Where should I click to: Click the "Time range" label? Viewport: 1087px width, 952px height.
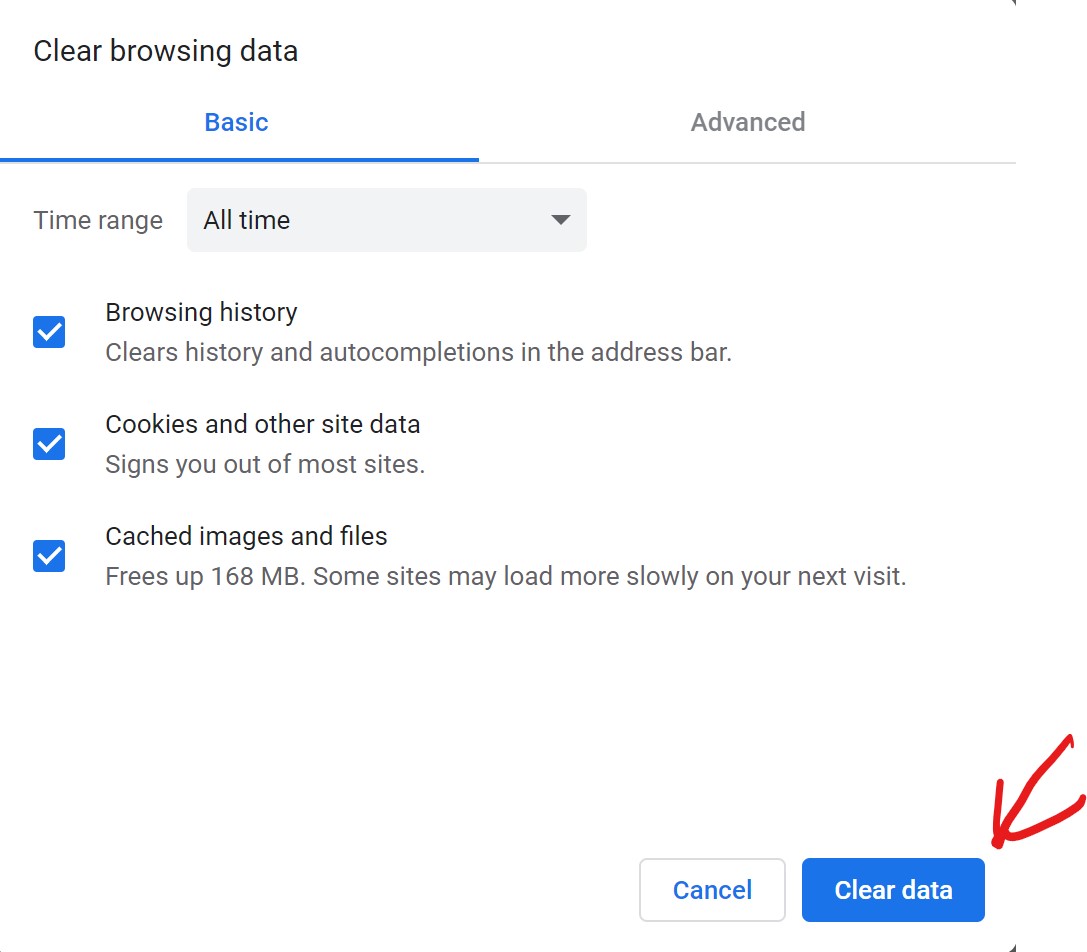pos(98,220)
